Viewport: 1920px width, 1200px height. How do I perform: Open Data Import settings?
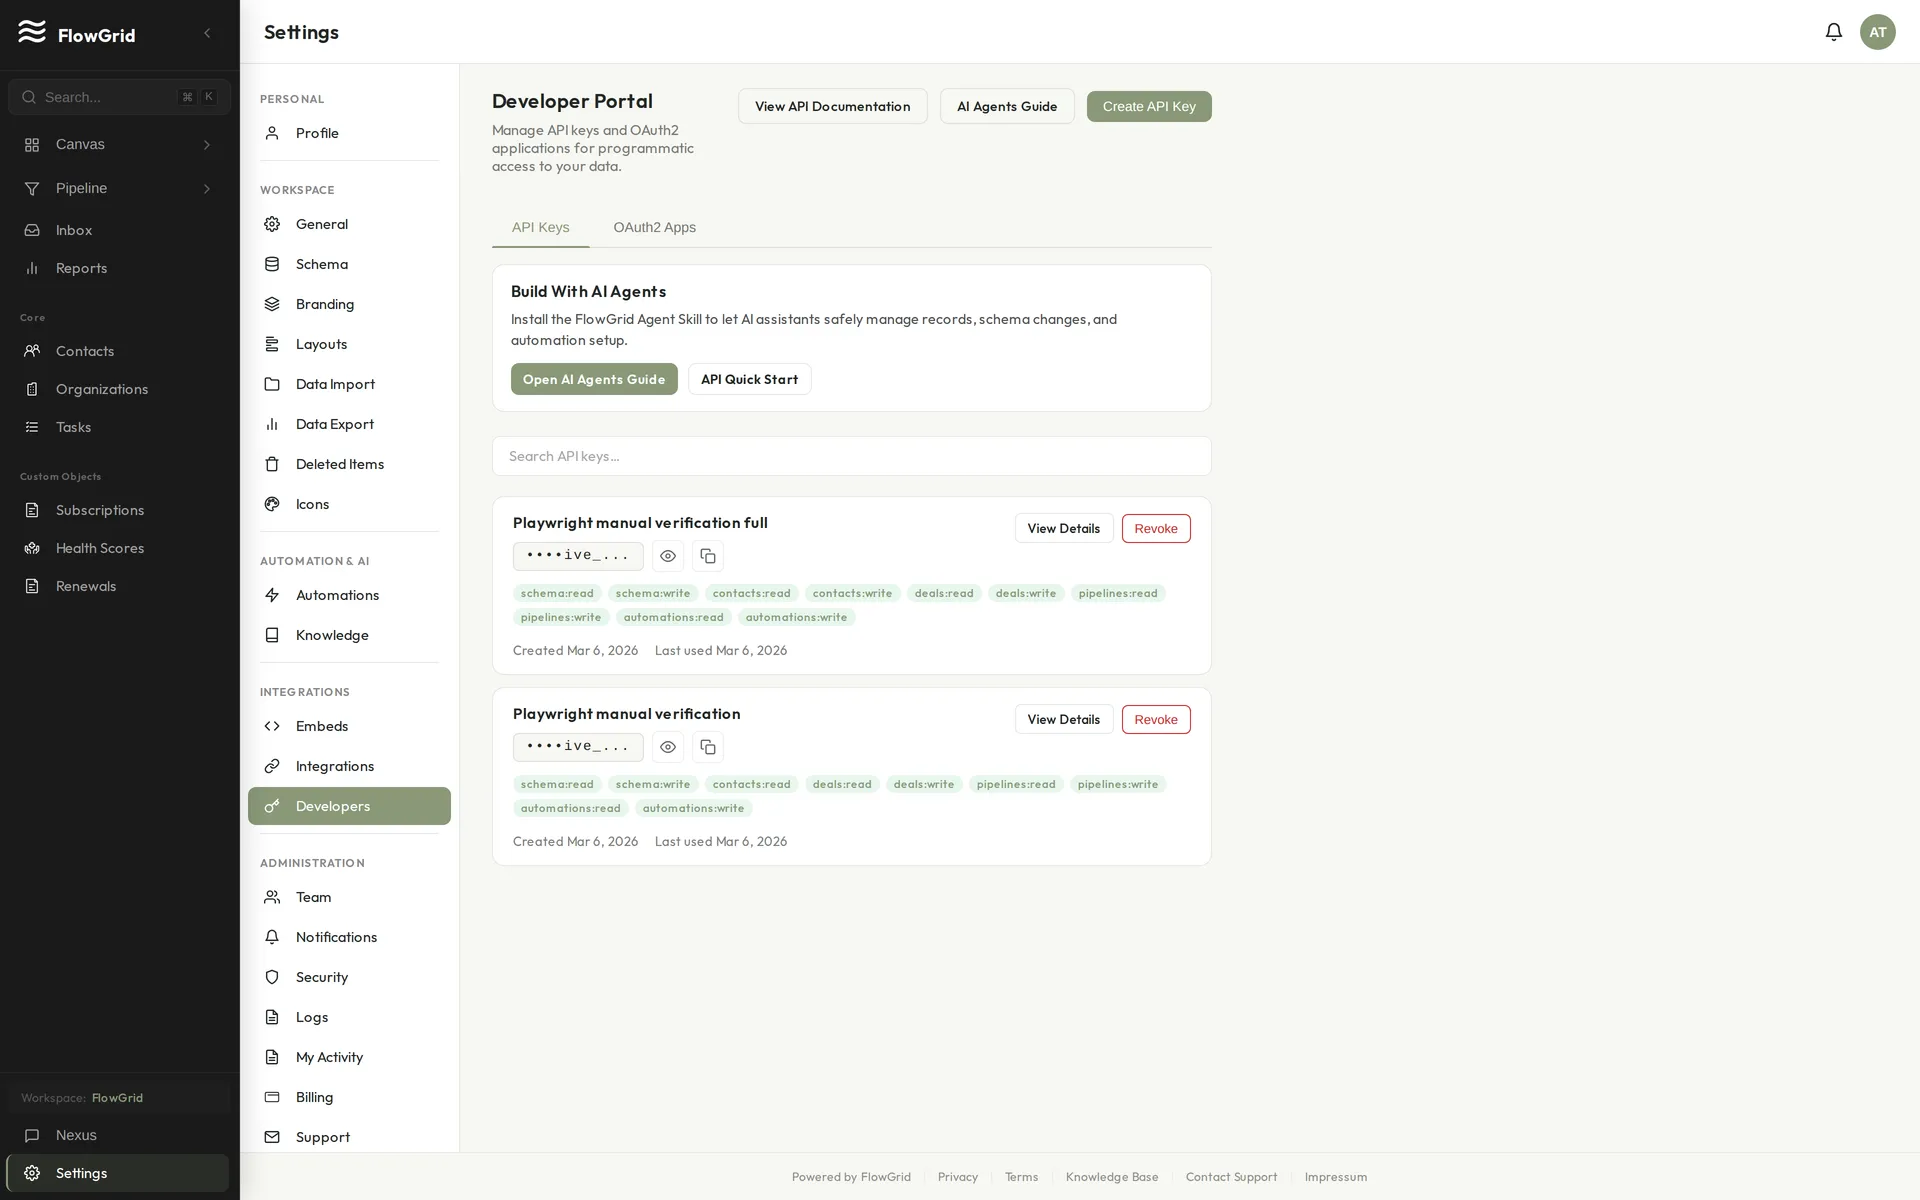pyautogui.click(x=349, y=384)
